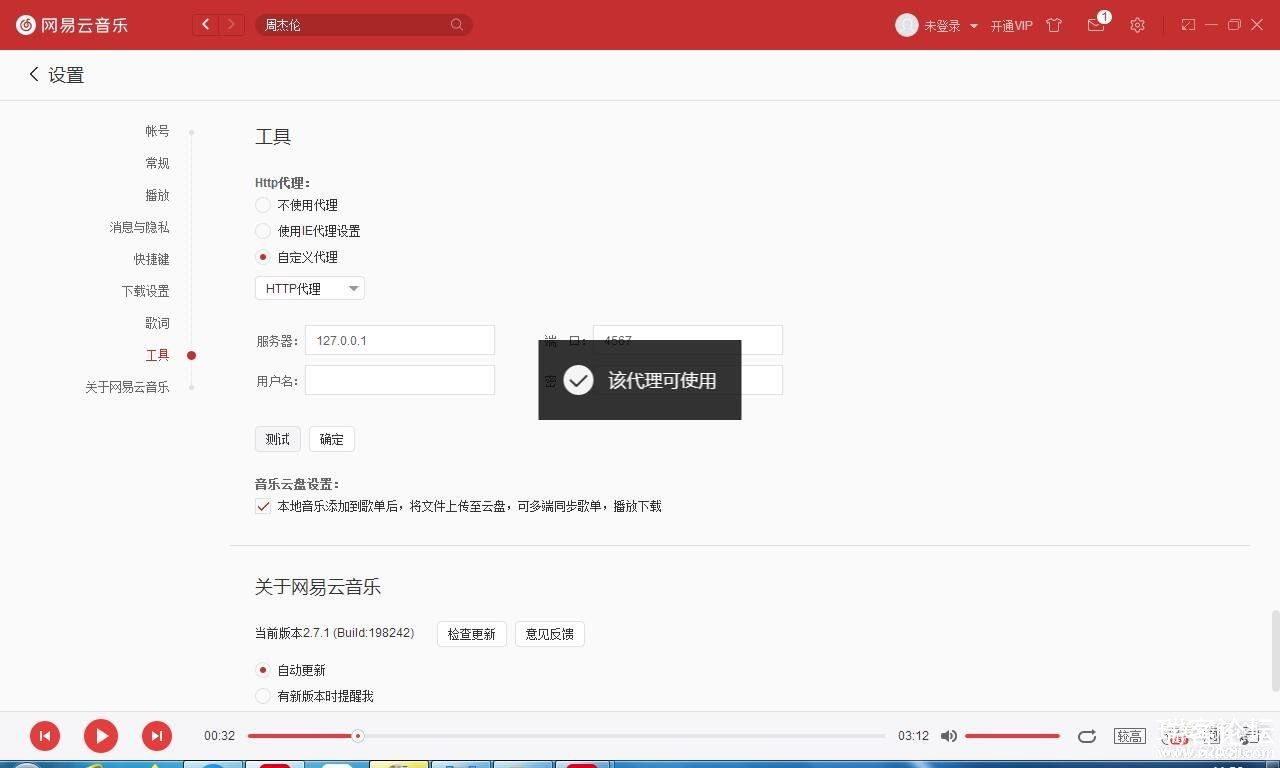Adjust the volume slider

click(x=1012, y=736)
